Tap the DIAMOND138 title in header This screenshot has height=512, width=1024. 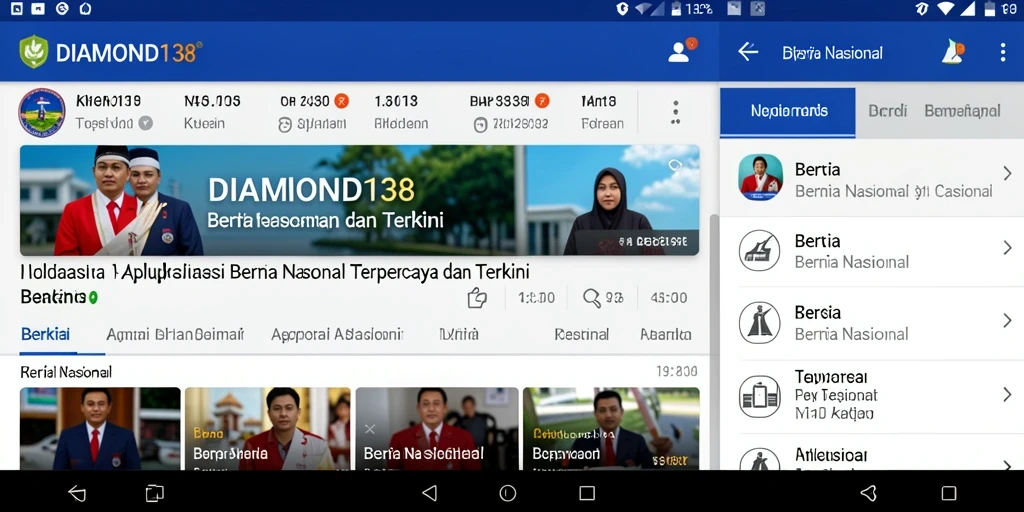tap(129, 52)
